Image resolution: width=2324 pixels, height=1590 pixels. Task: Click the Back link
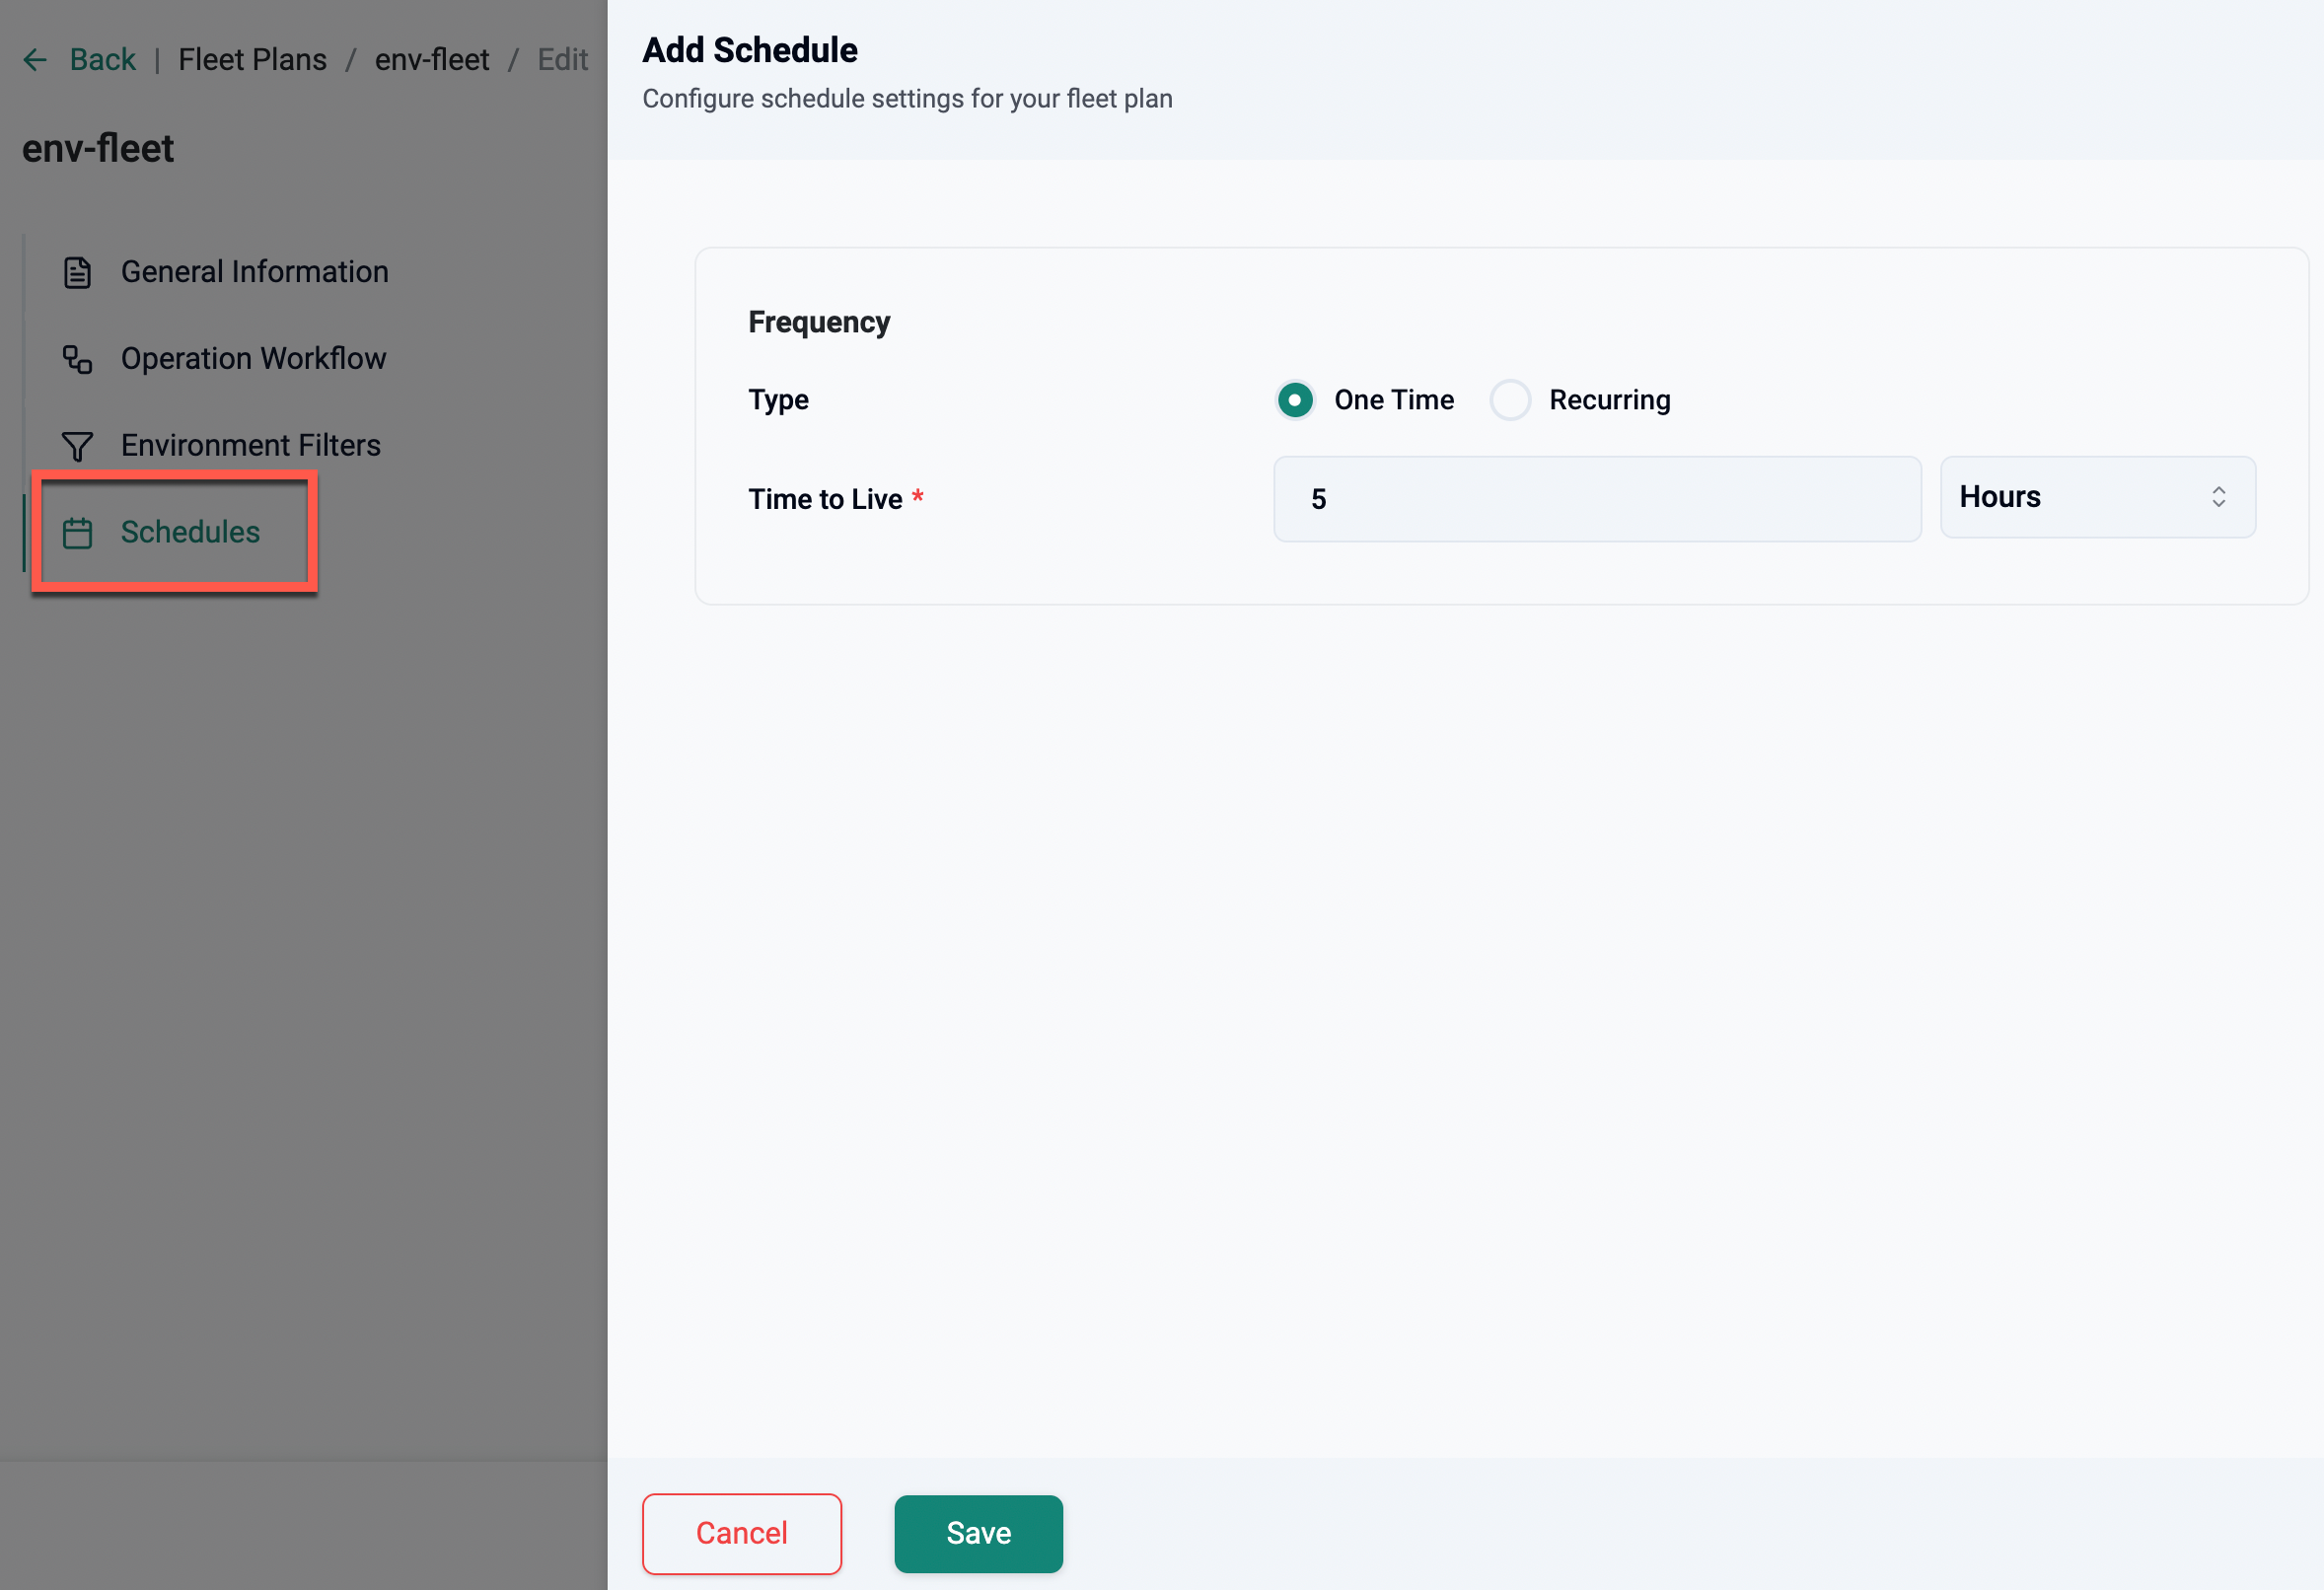[102, 60]
